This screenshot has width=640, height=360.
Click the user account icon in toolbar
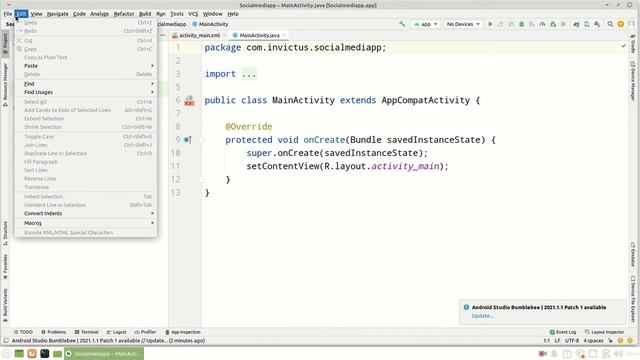pyautogui.click(x=631, y=24)
